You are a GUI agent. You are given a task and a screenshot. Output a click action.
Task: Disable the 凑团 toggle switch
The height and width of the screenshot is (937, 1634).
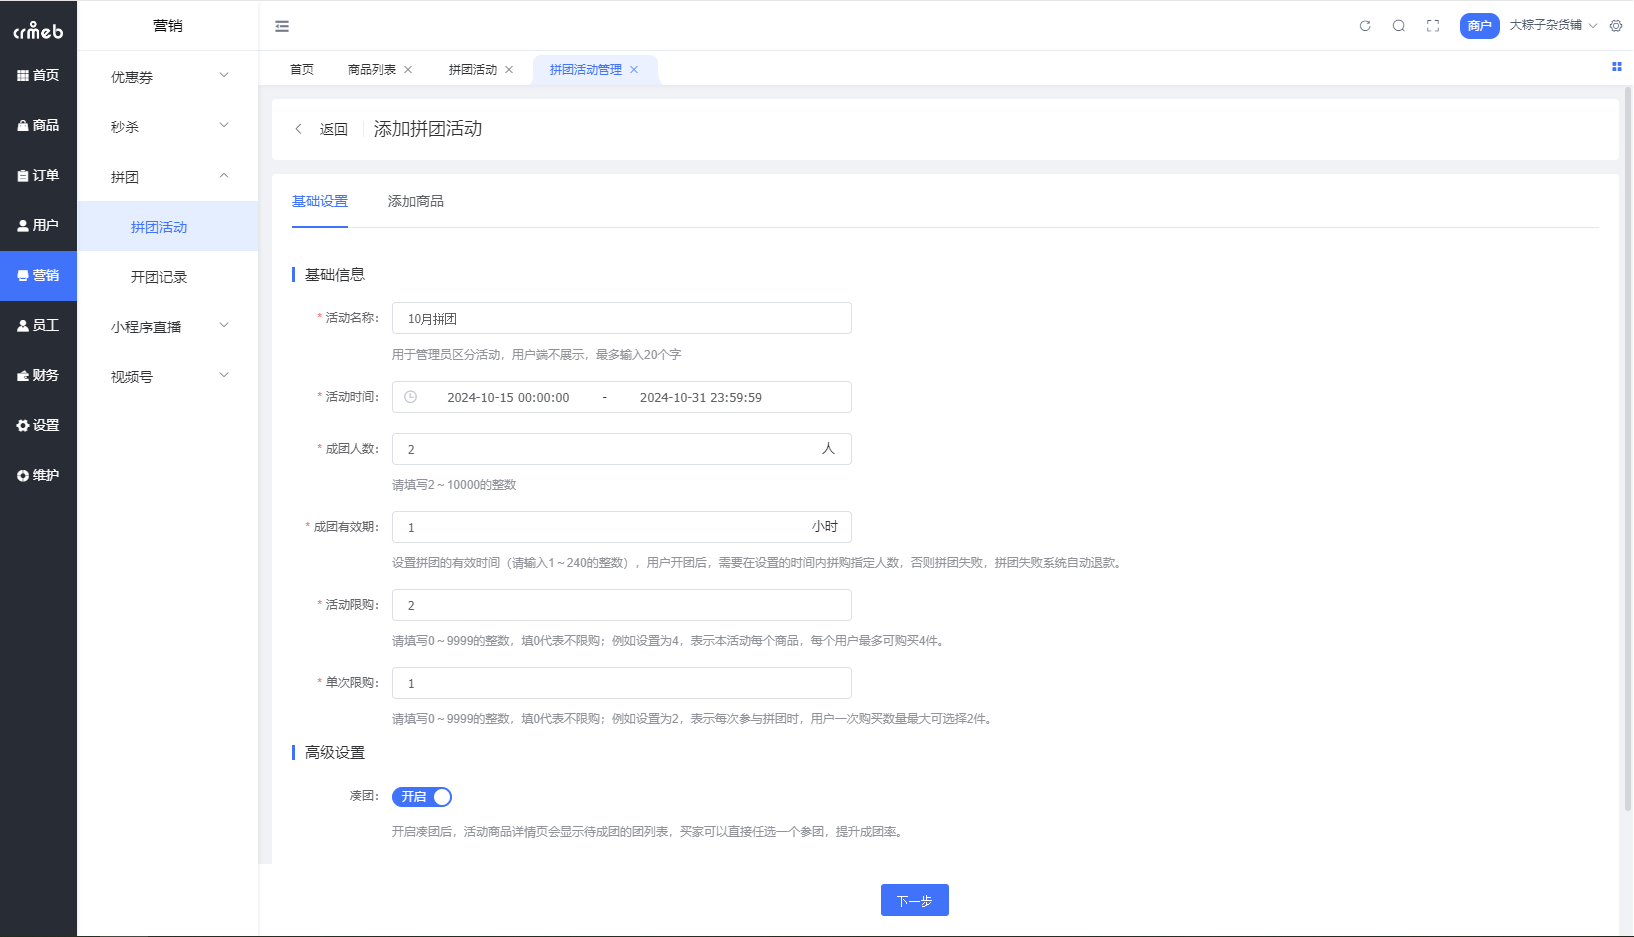(x=421, y=797)
